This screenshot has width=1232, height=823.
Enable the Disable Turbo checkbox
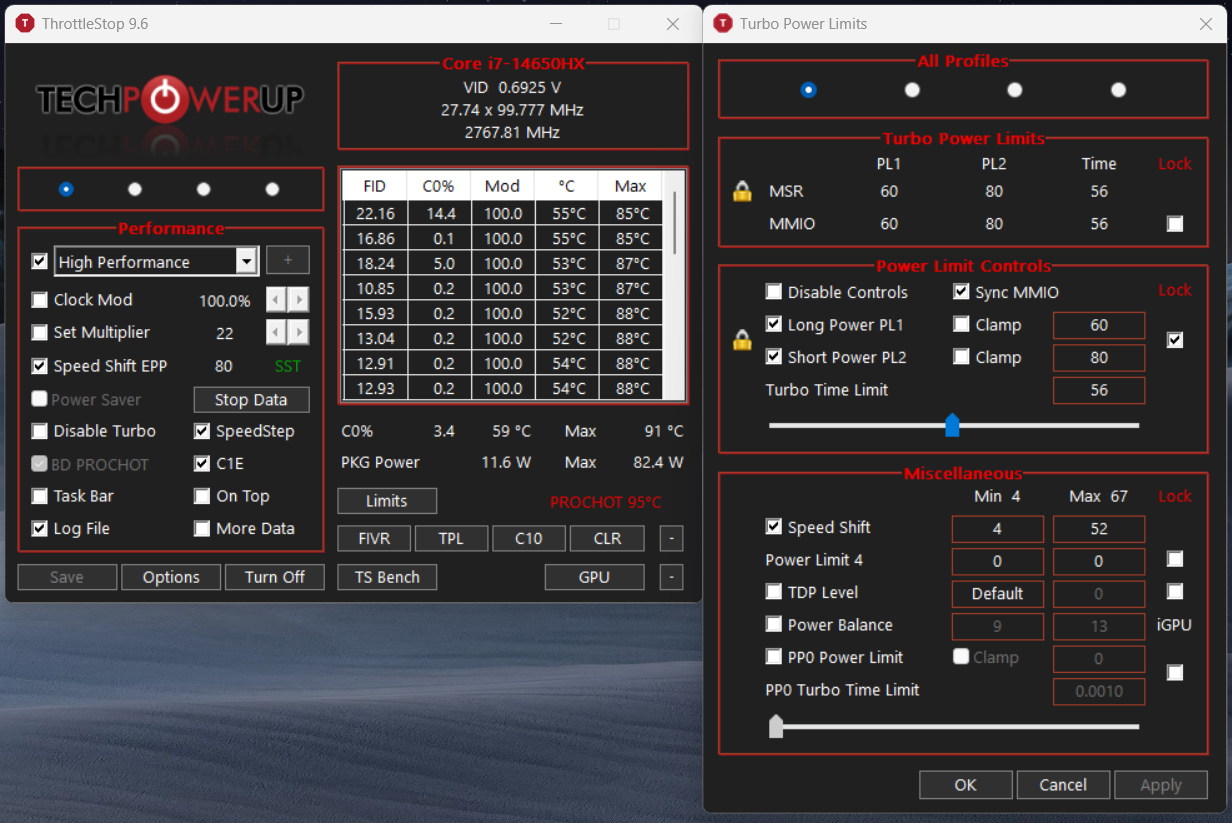40,431
